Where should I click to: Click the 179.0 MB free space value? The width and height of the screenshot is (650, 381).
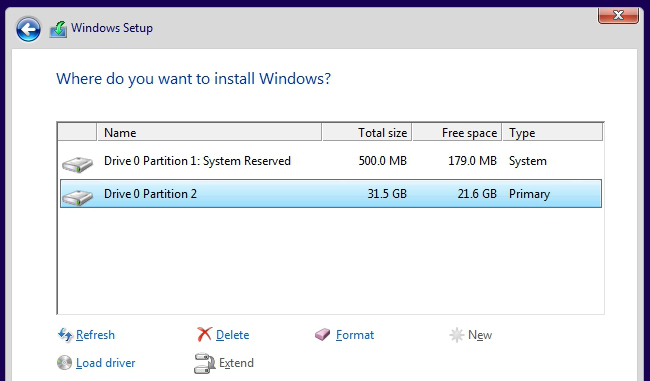click(472, 161)
